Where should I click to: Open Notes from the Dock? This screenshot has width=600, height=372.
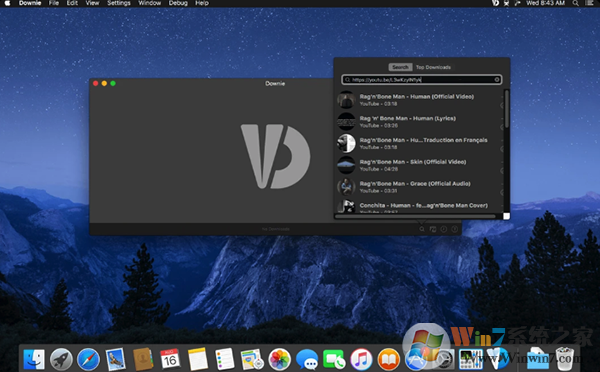(197, 359)
